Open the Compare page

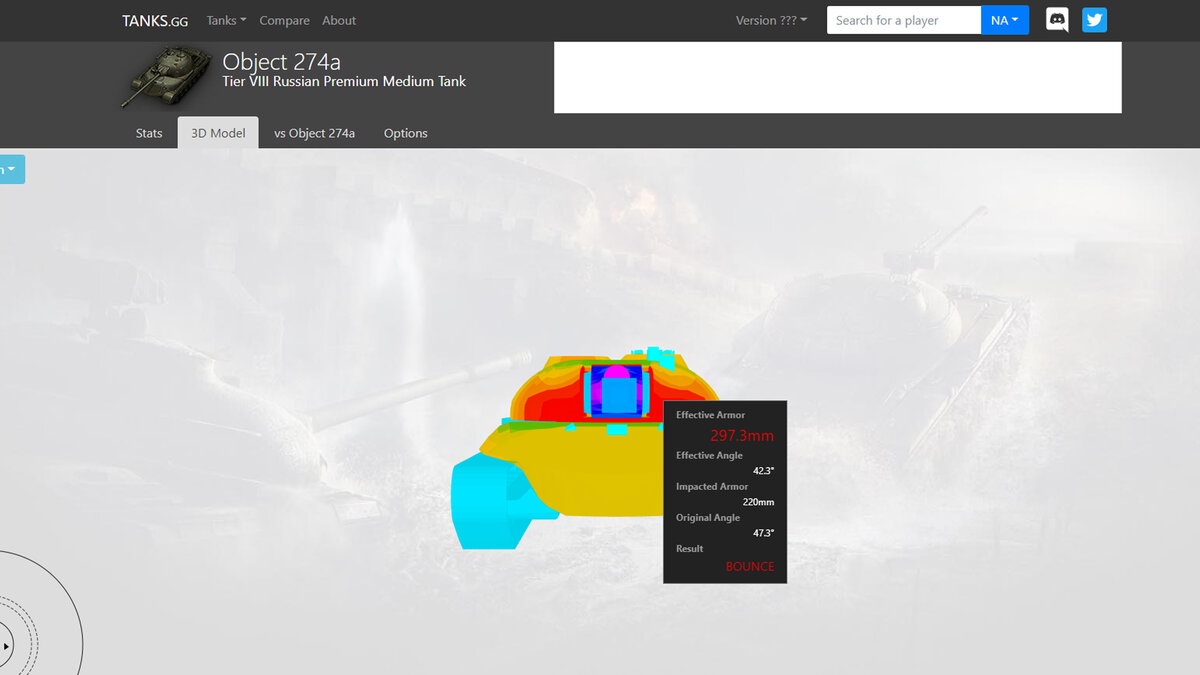(284, 20)
